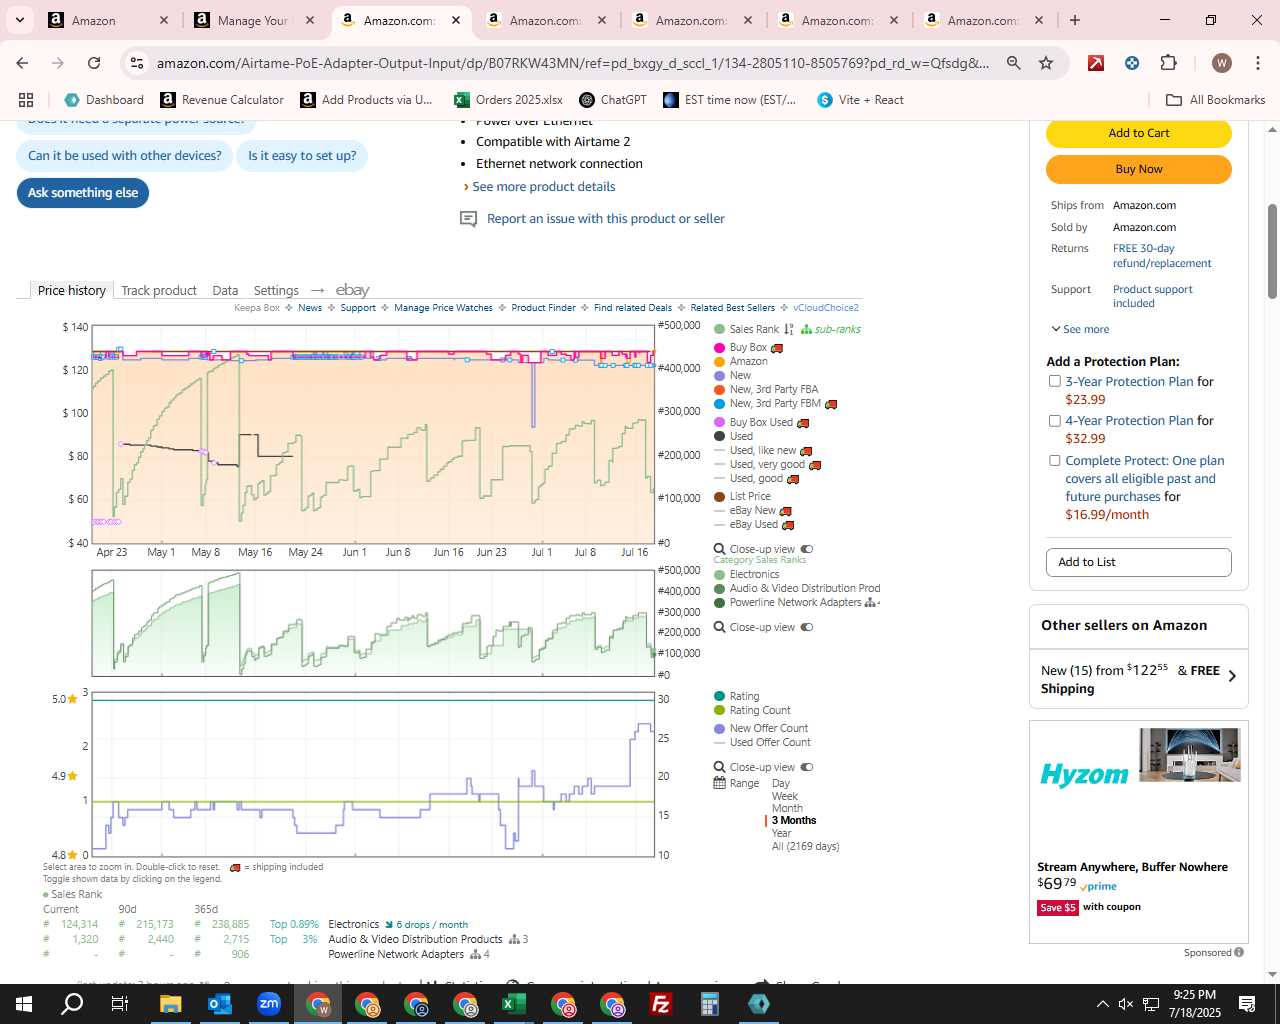Open the red arrow browser extension icon
The height and width of the screenshot is (1024, 1280).
coord(1096,63)
